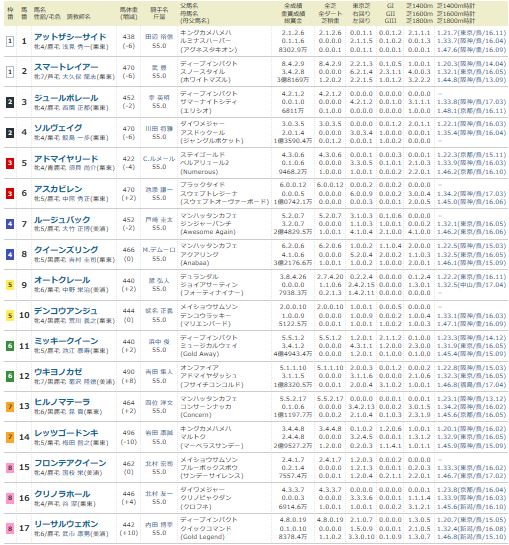509x545 pixels.
Task: Open horse page for ウキヨノカゼ
Action: [x=58, y=372]
